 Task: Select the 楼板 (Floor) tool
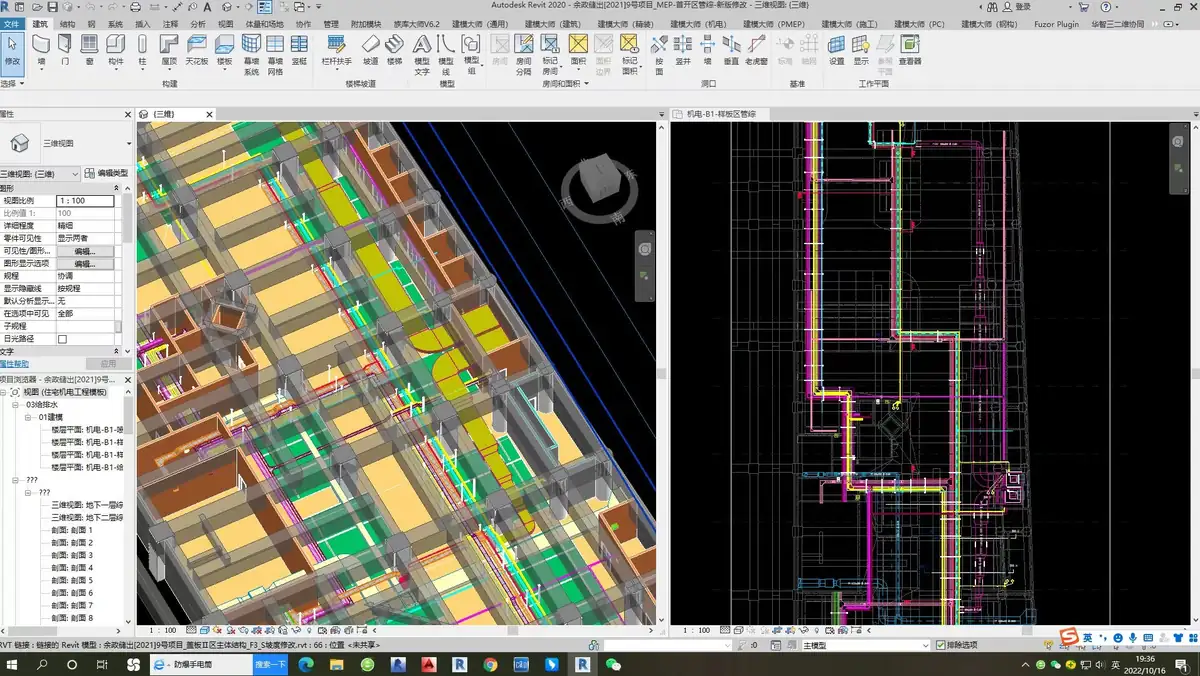click(x=224, y=50)
